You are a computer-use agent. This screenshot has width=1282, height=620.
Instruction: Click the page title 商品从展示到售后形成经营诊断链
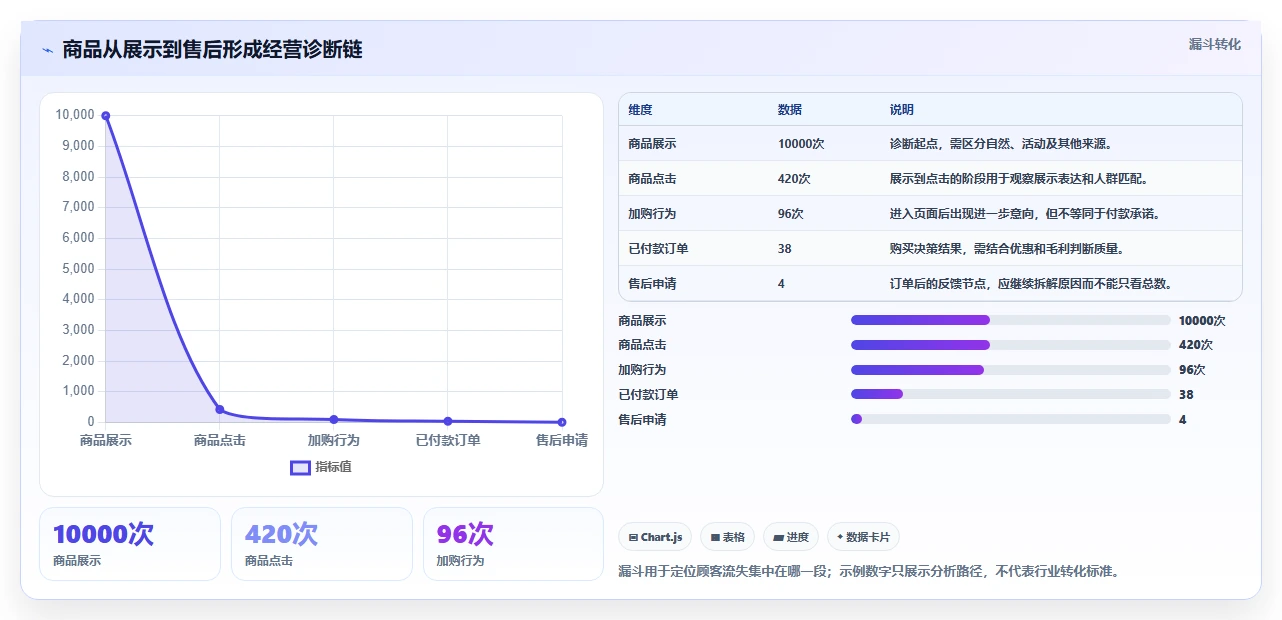pyautogui.click(x=212, y=50)
